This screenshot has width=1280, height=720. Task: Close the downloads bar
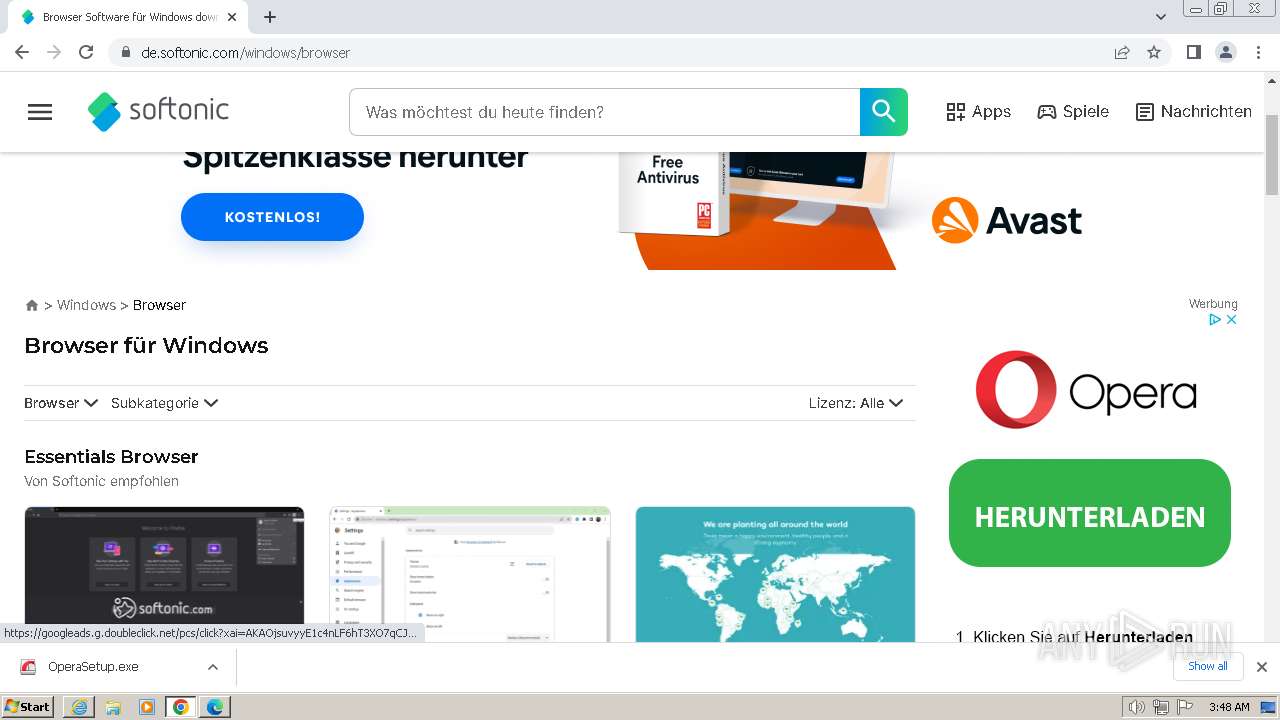(1262, 667)
